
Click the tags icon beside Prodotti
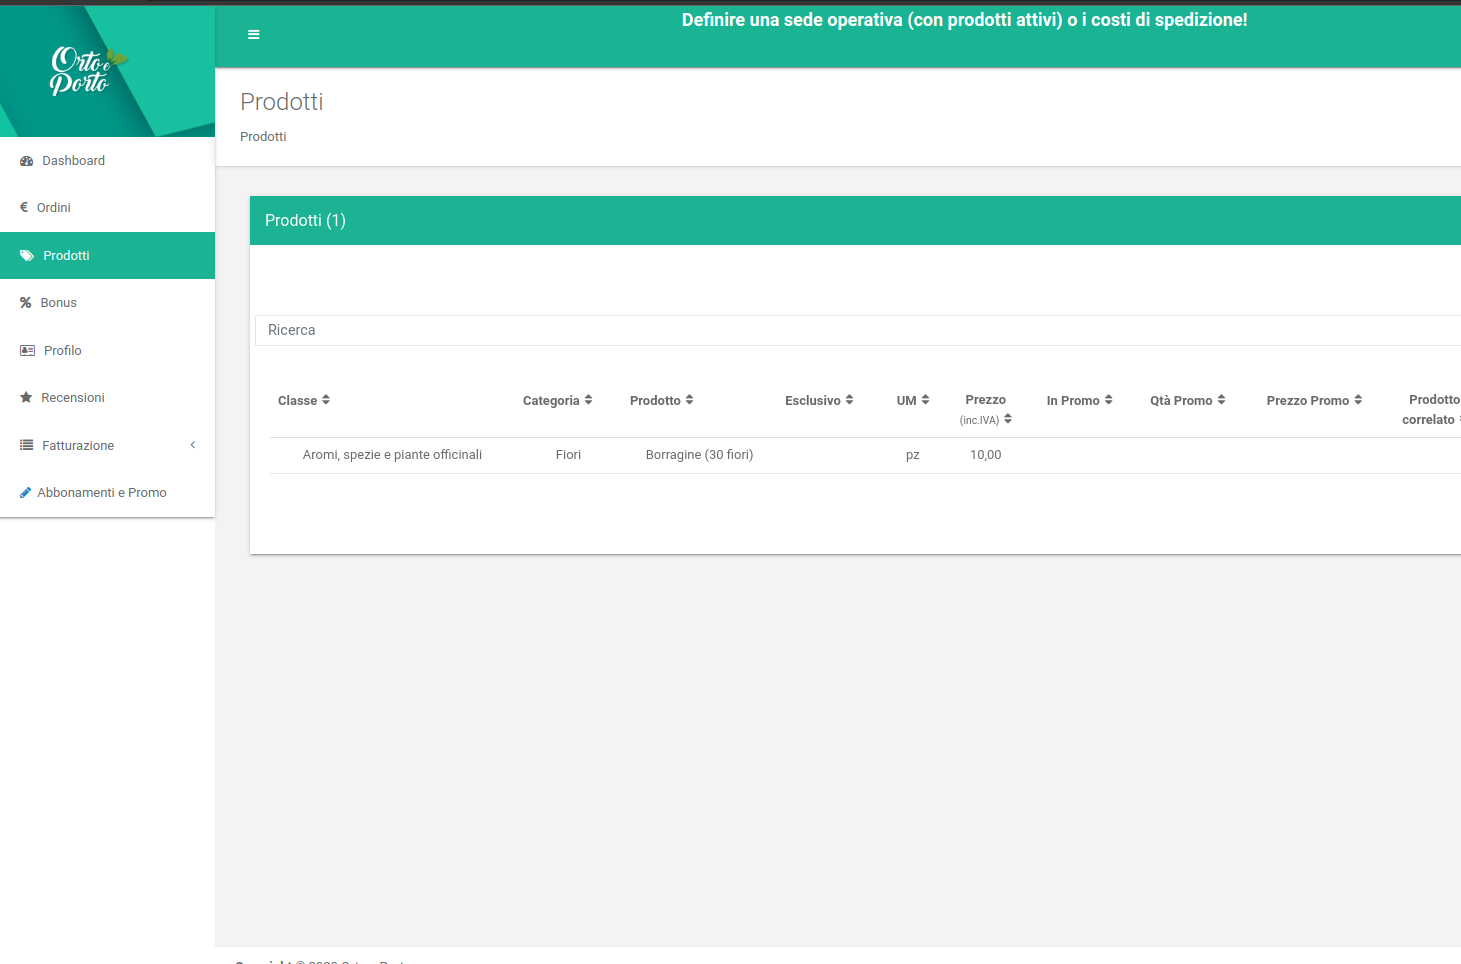click(27, 256)
